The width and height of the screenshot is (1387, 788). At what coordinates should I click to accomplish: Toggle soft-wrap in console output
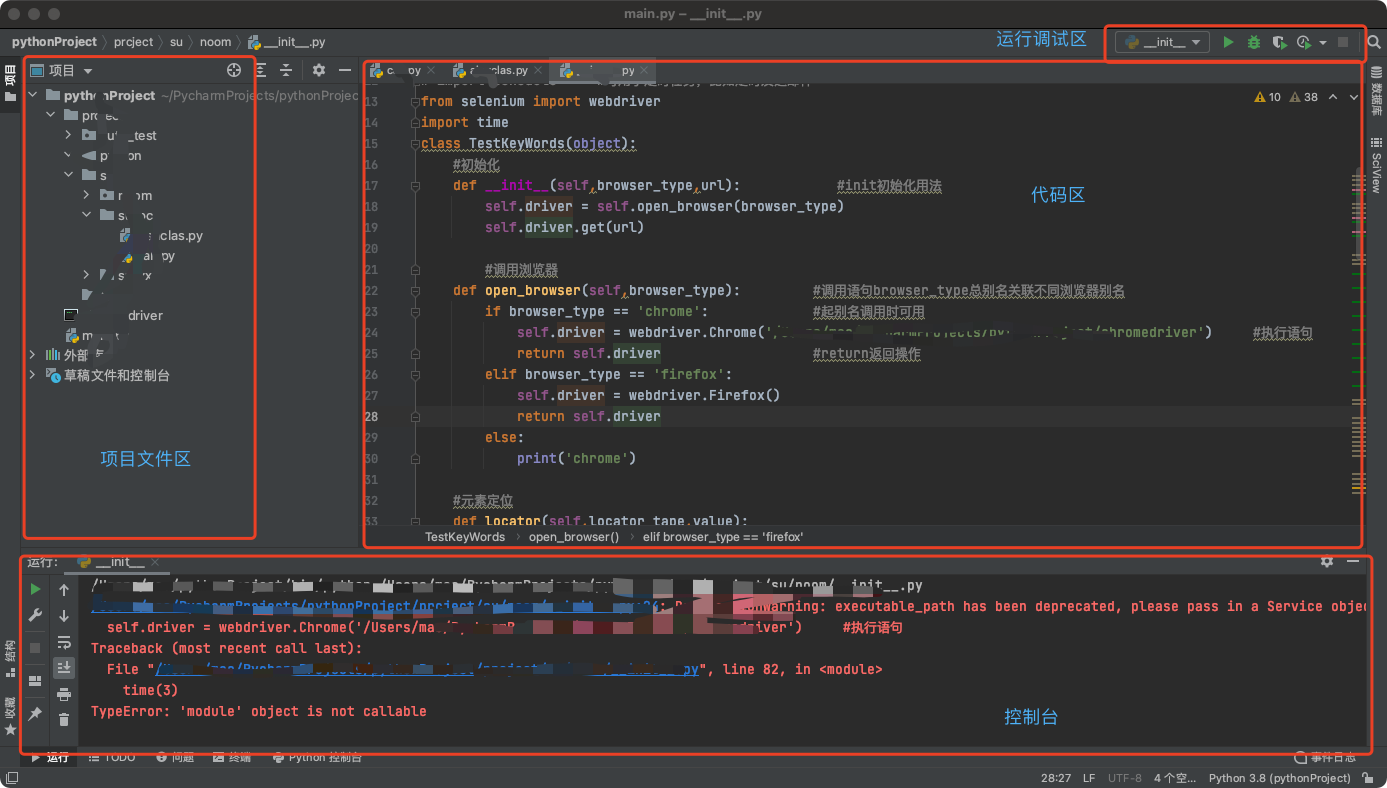(x=64, y=642)
